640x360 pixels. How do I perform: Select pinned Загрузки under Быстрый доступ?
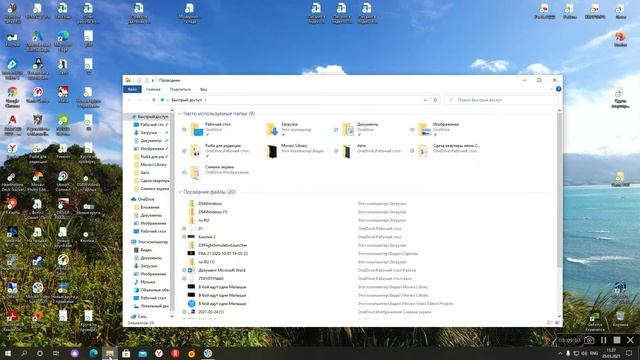[x=149, y=133]
